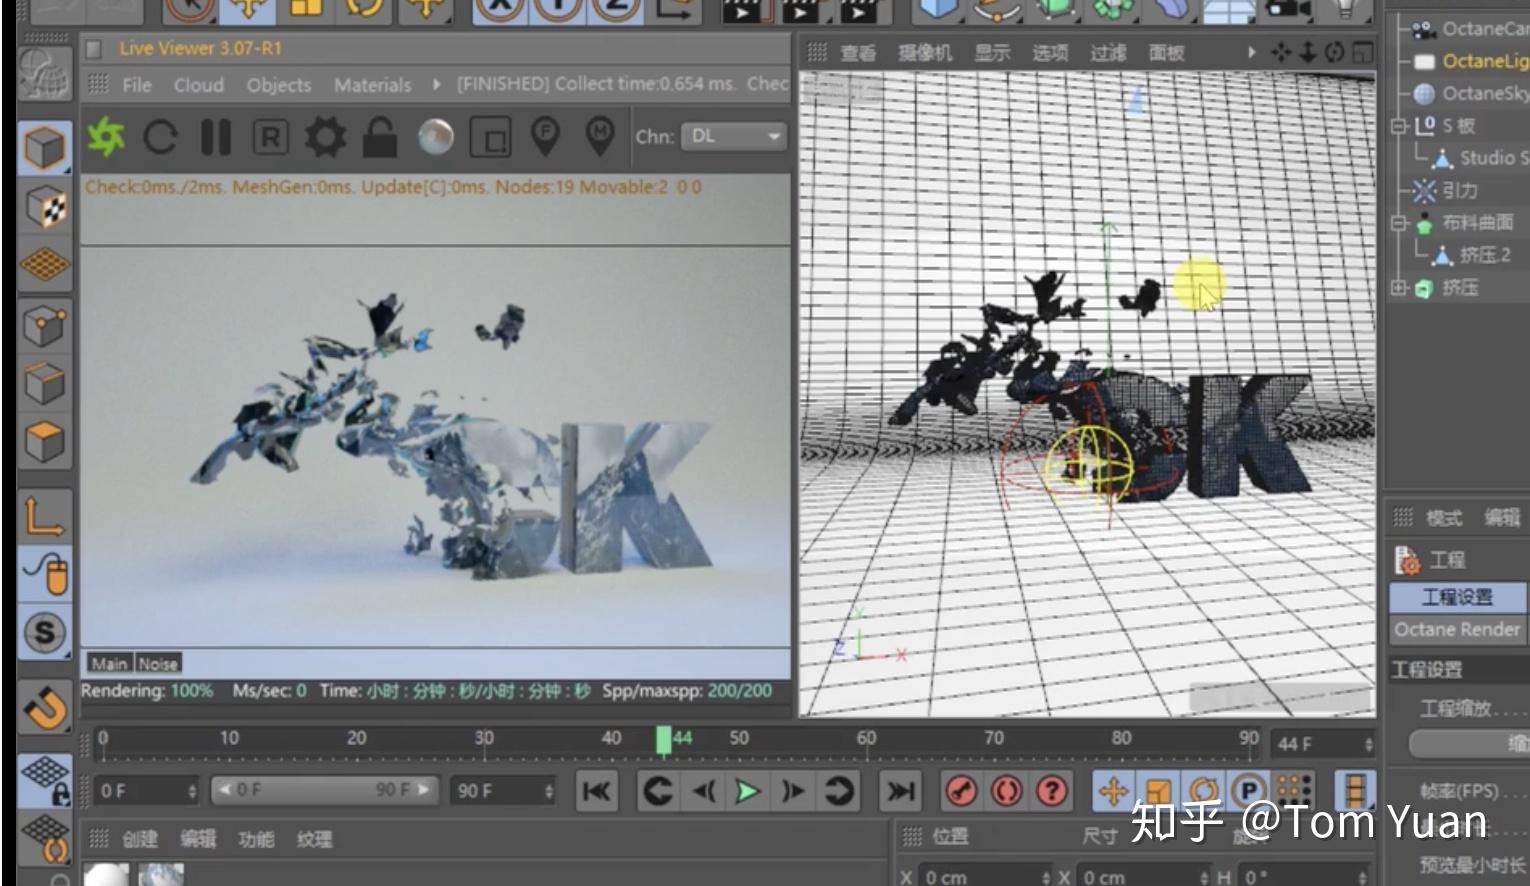Open Octane settings gear icon
1530x886 pixels.
coord(325,137)
